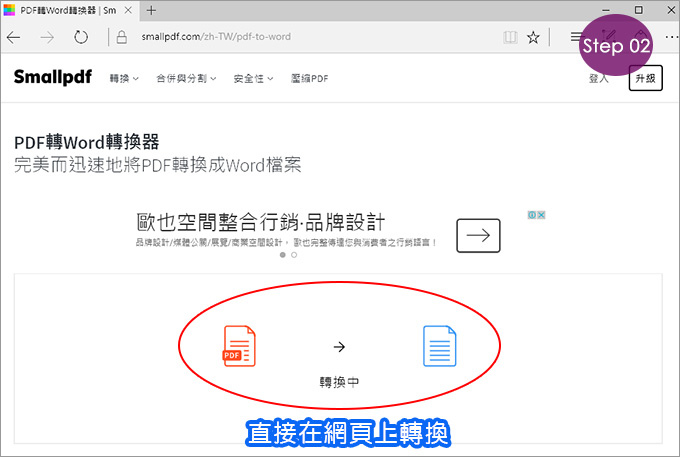Open reading view book icon
680x457 pixels.
tap(510, 37)
